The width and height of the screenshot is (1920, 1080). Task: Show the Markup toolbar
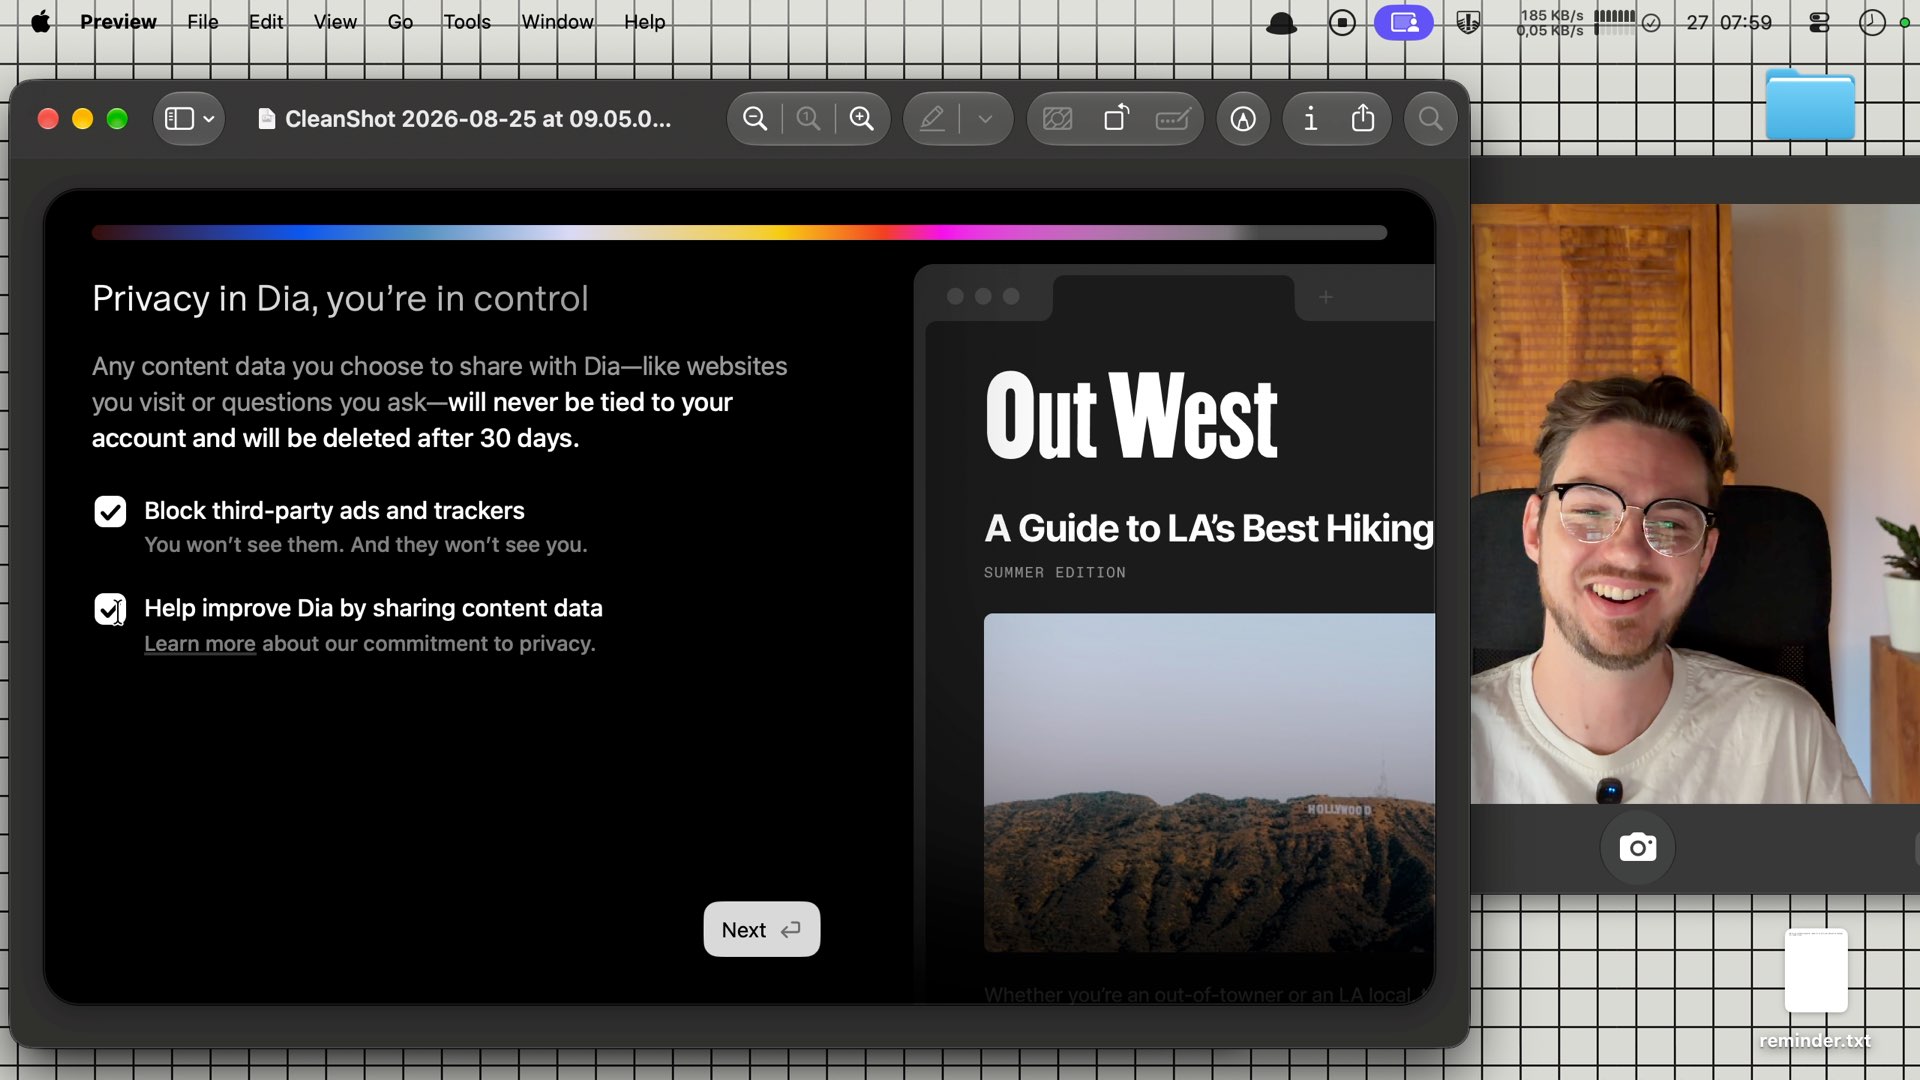coord(1243,119)
